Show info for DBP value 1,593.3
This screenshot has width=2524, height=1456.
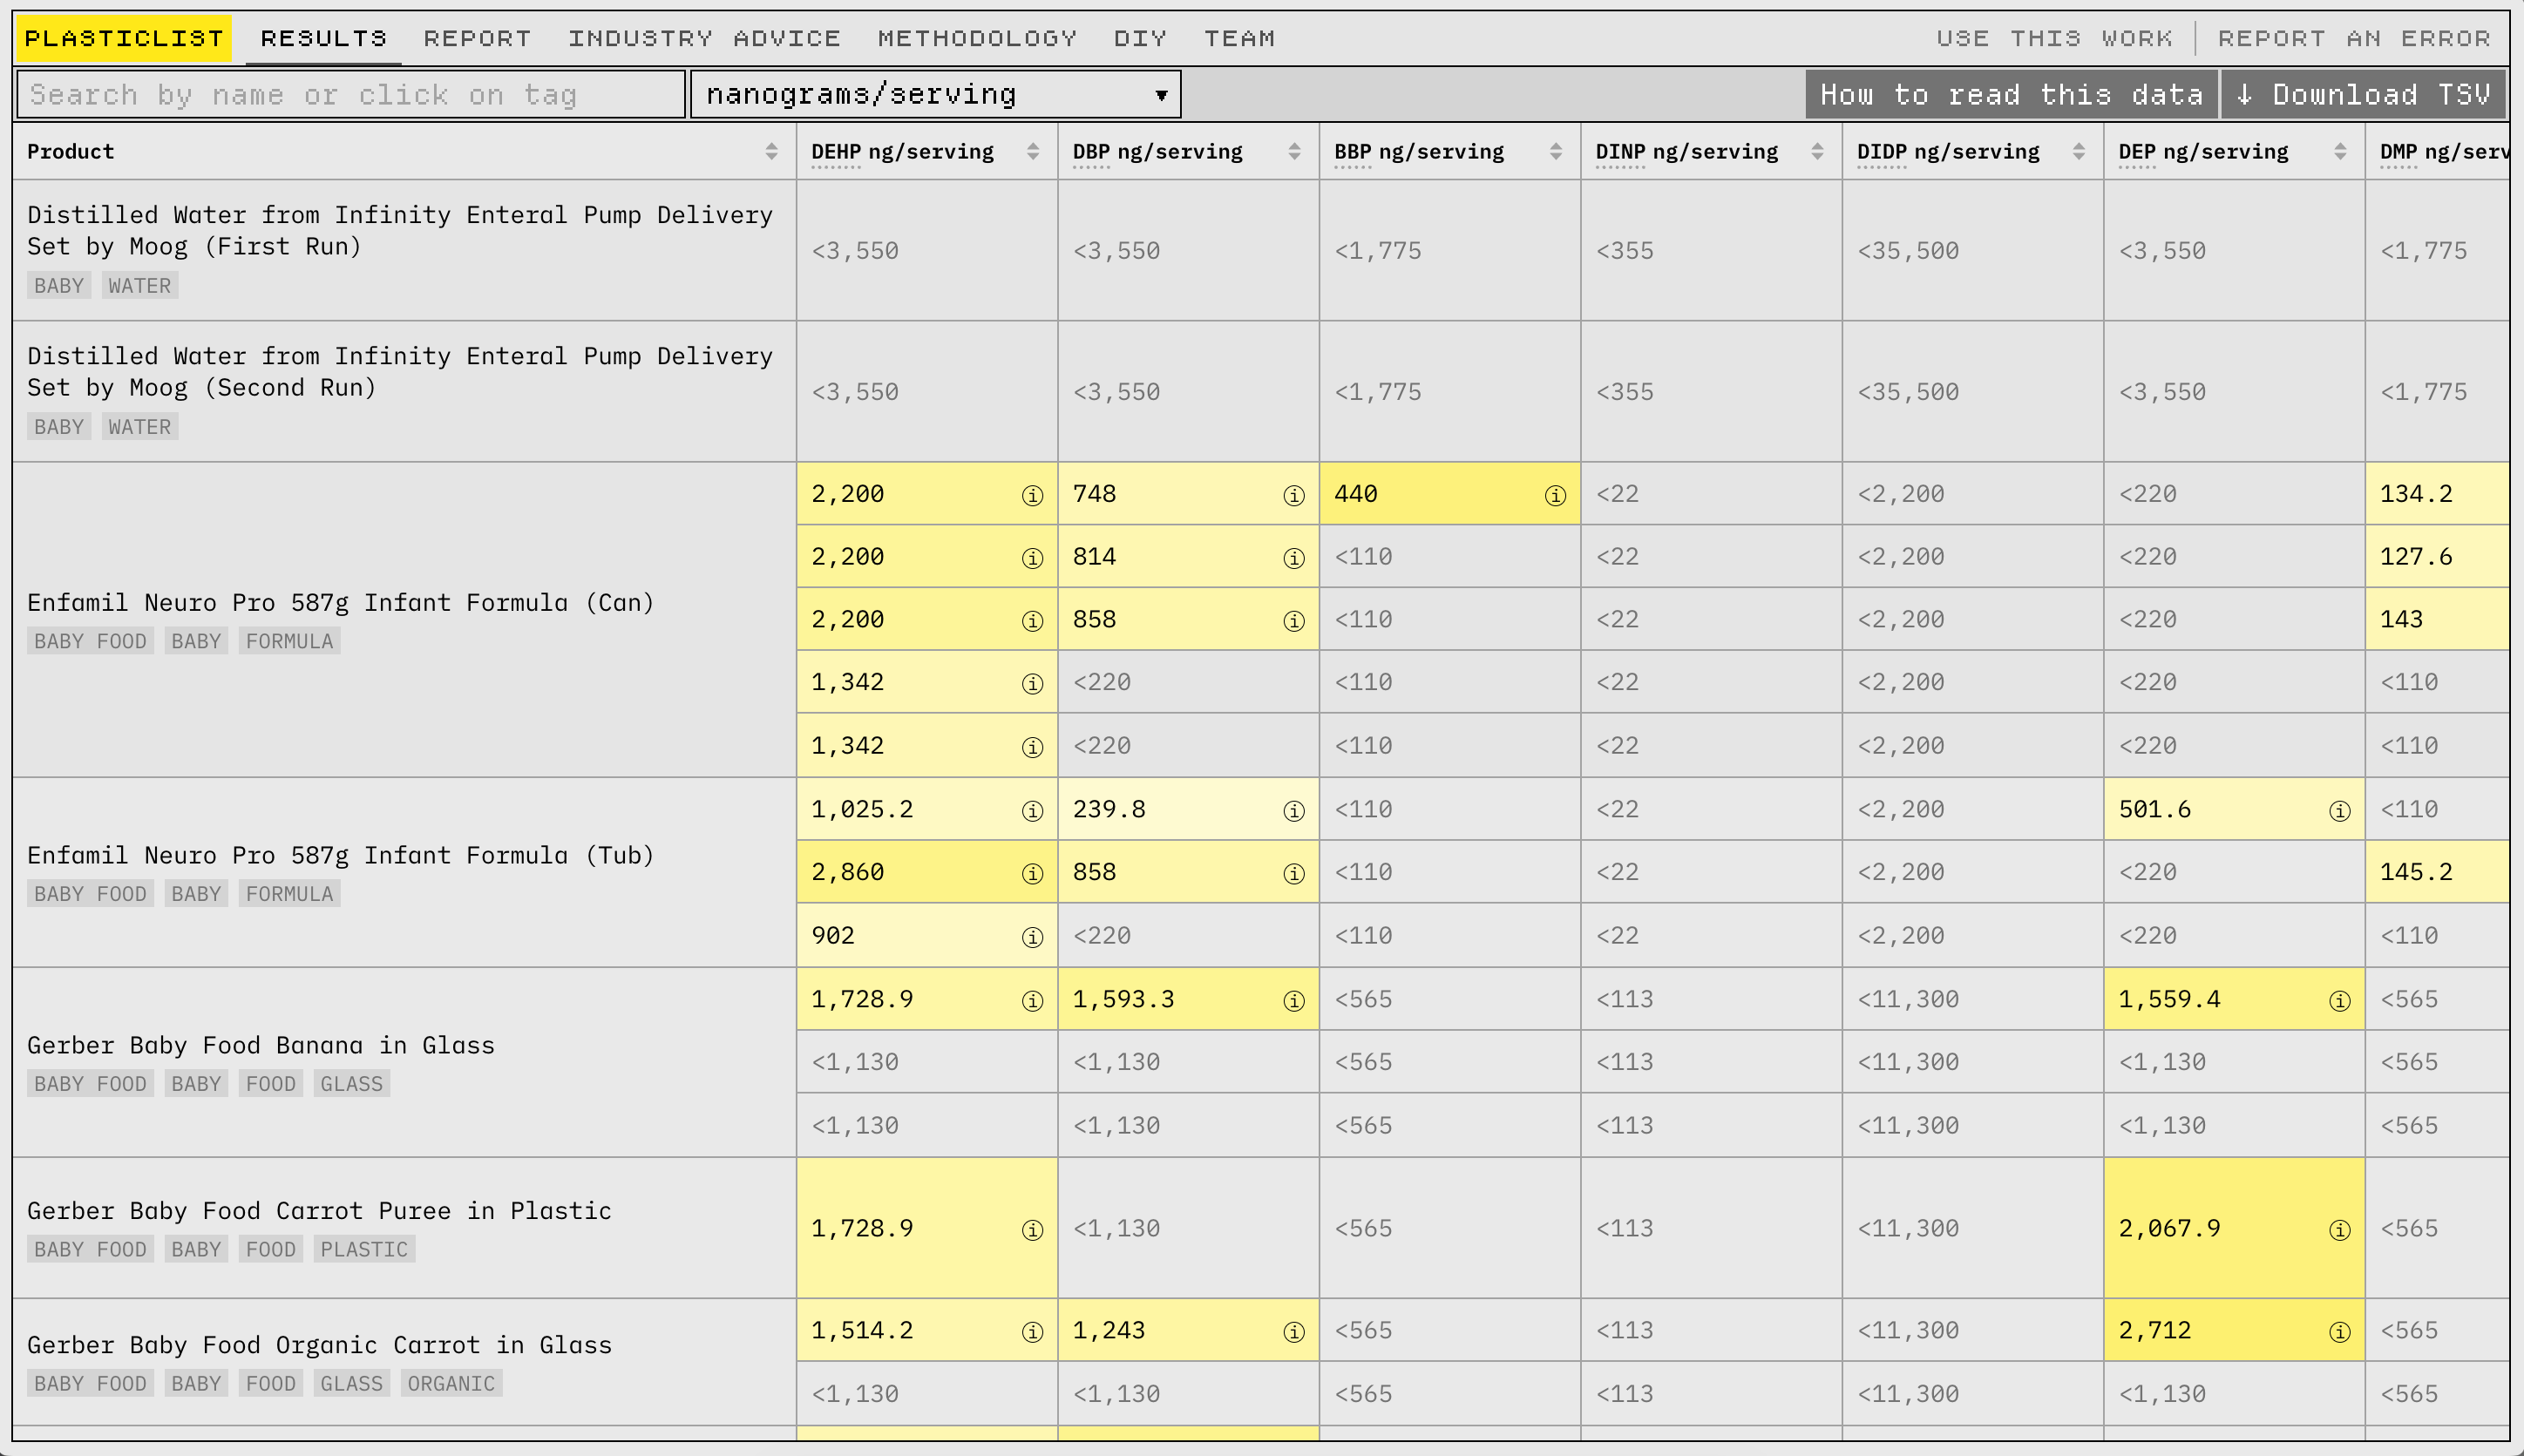pyautogui.click(x=1294, y=1001)
